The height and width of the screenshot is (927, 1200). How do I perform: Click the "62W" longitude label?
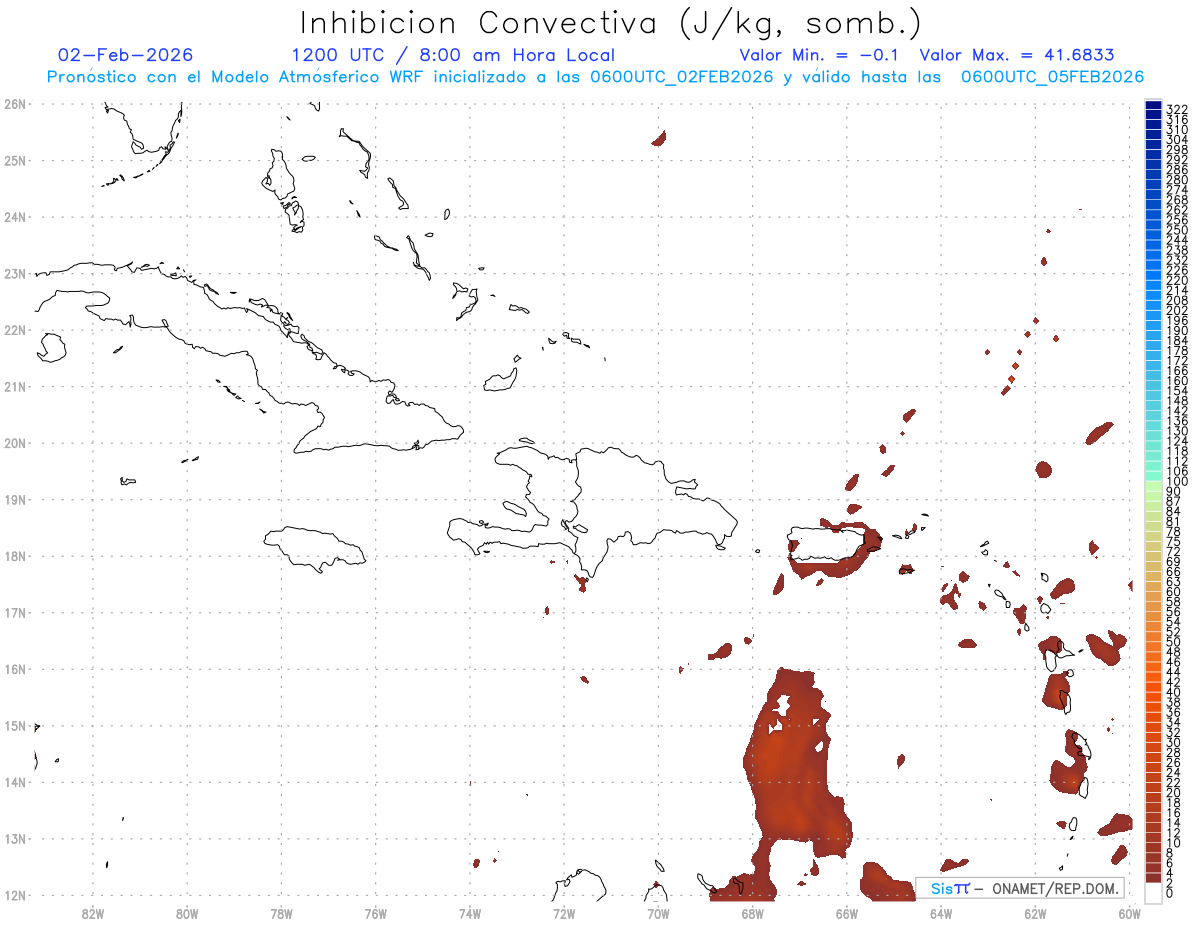click(x=1035, y=912)
